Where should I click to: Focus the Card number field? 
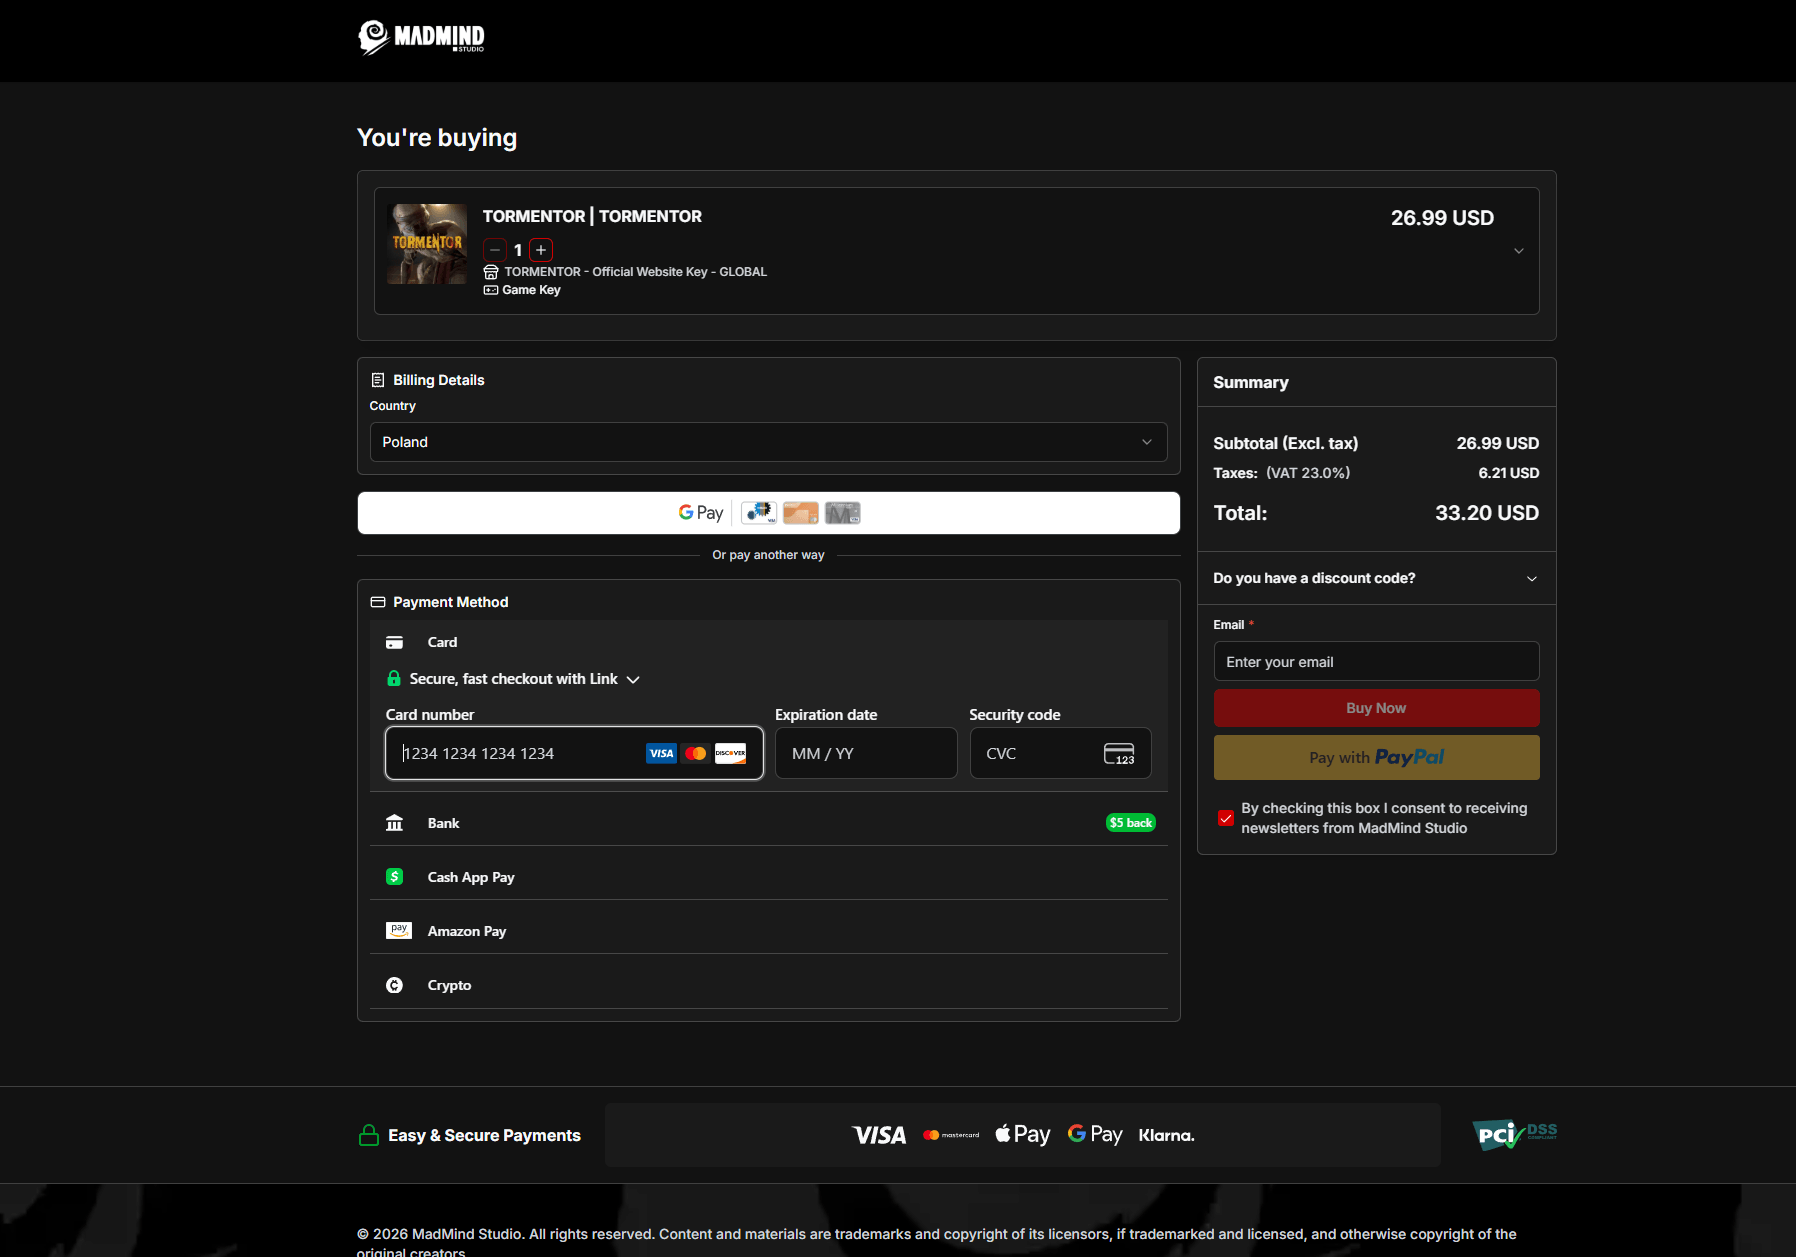[574, 753]
